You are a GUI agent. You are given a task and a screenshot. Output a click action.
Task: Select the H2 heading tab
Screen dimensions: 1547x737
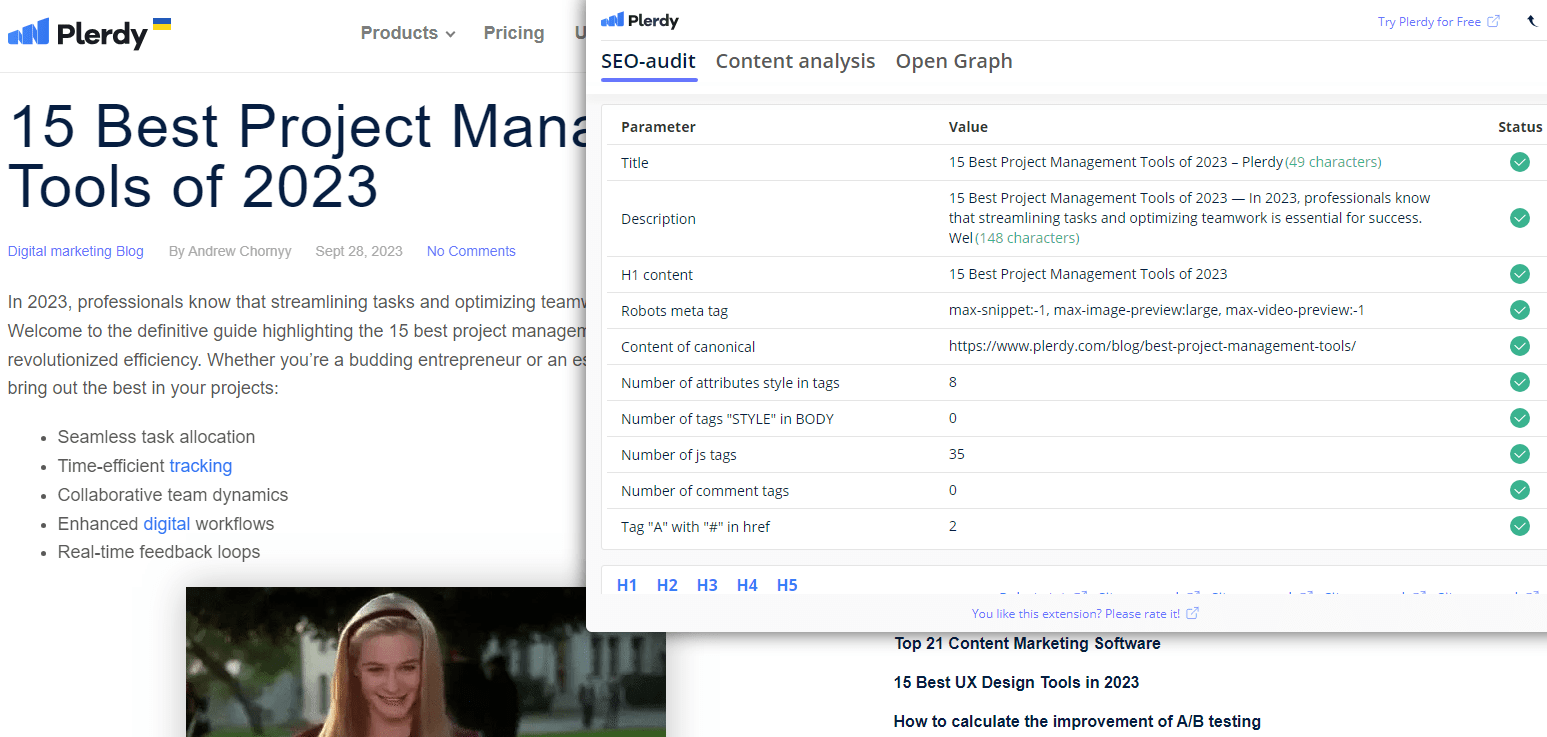point(667,585)
